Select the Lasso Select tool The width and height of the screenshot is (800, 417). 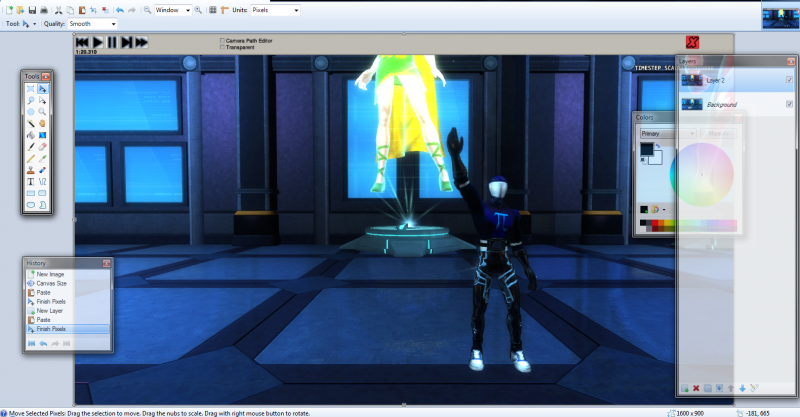click(31, 101)
